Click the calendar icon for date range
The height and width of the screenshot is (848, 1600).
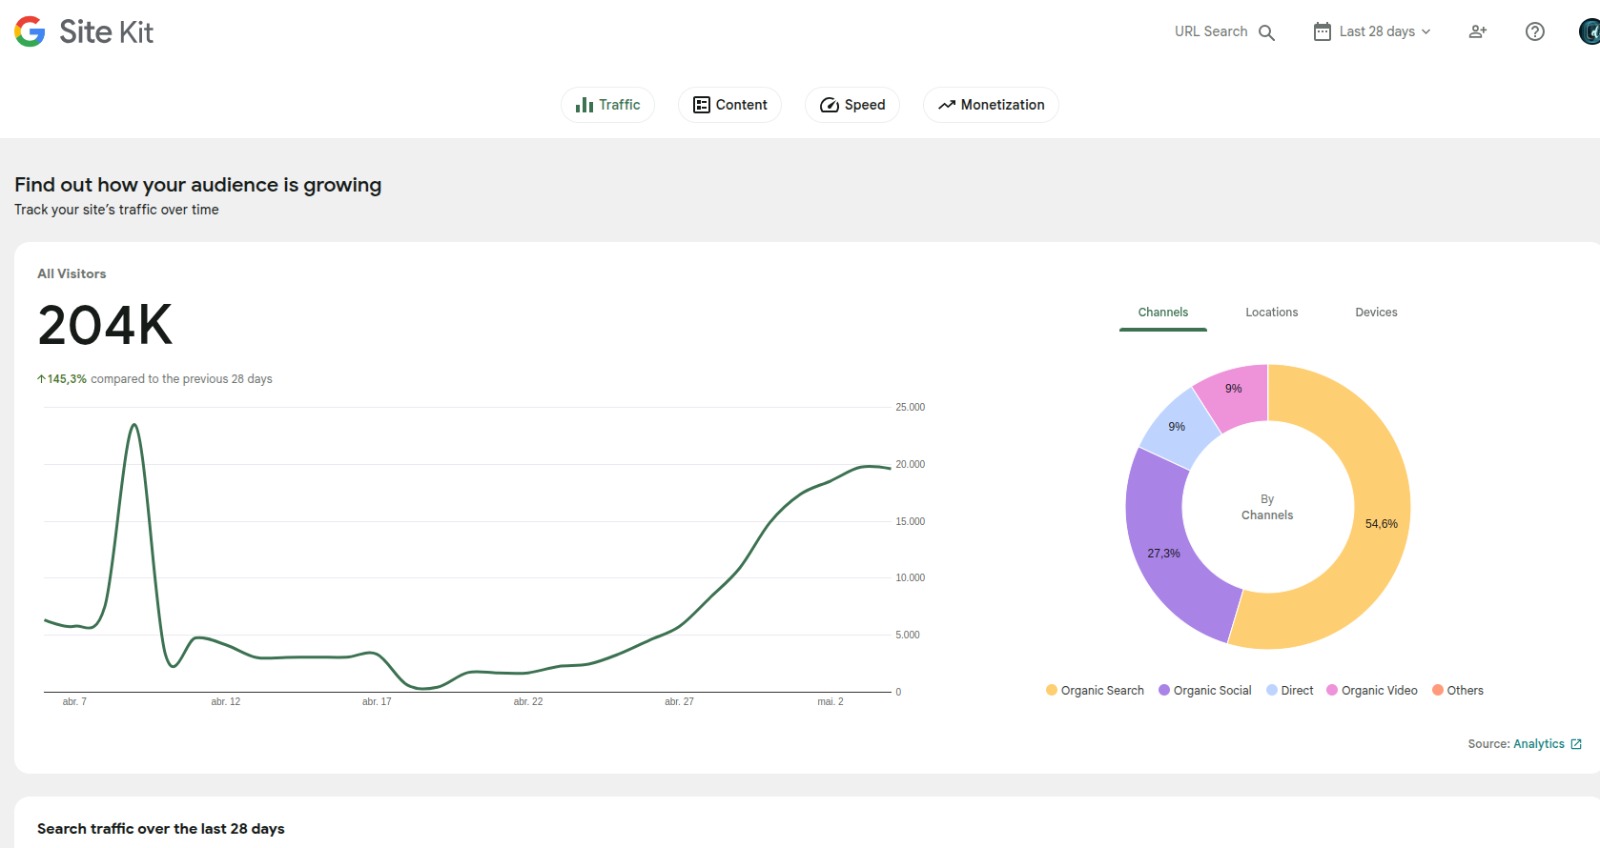(x=1322, y=32)
